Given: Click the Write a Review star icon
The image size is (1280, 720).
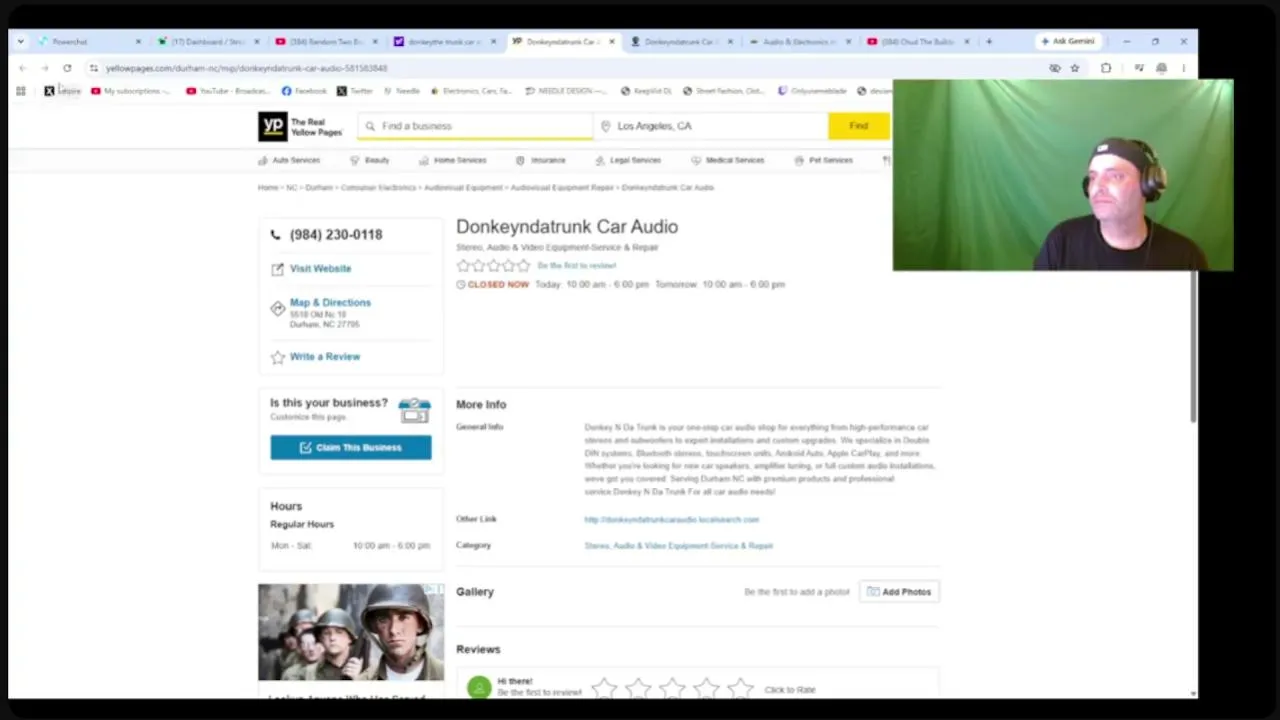Looking at the screenshot, I should [x=277, y=357].
